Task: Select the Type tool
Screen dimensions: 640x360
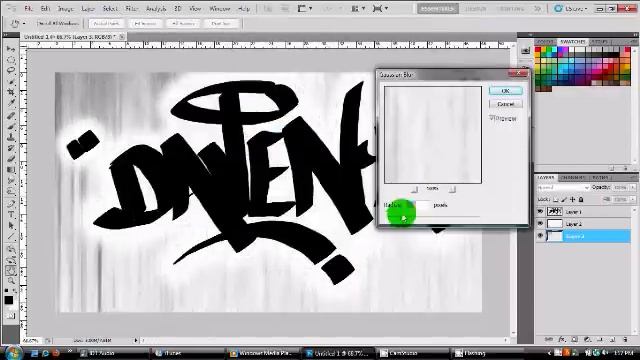Action: pyautogui.click(x=11, y=214)
